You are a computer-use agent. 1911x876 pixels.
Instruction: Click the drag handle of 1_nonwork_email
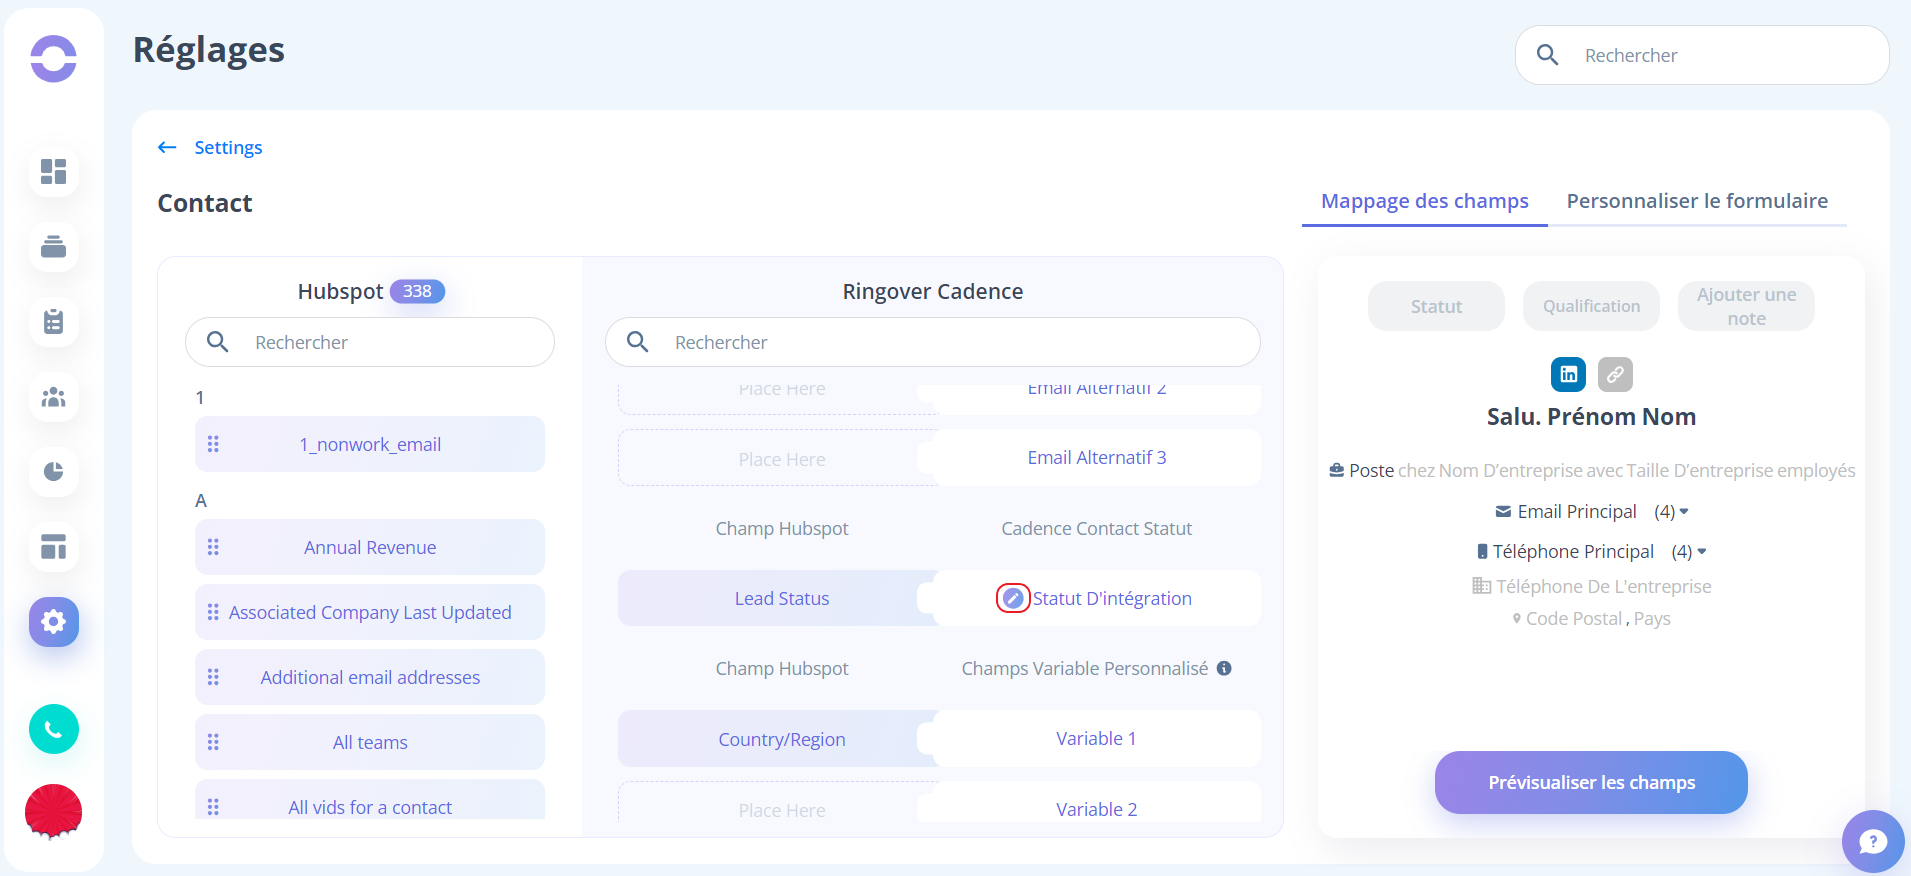pos(213,444)
